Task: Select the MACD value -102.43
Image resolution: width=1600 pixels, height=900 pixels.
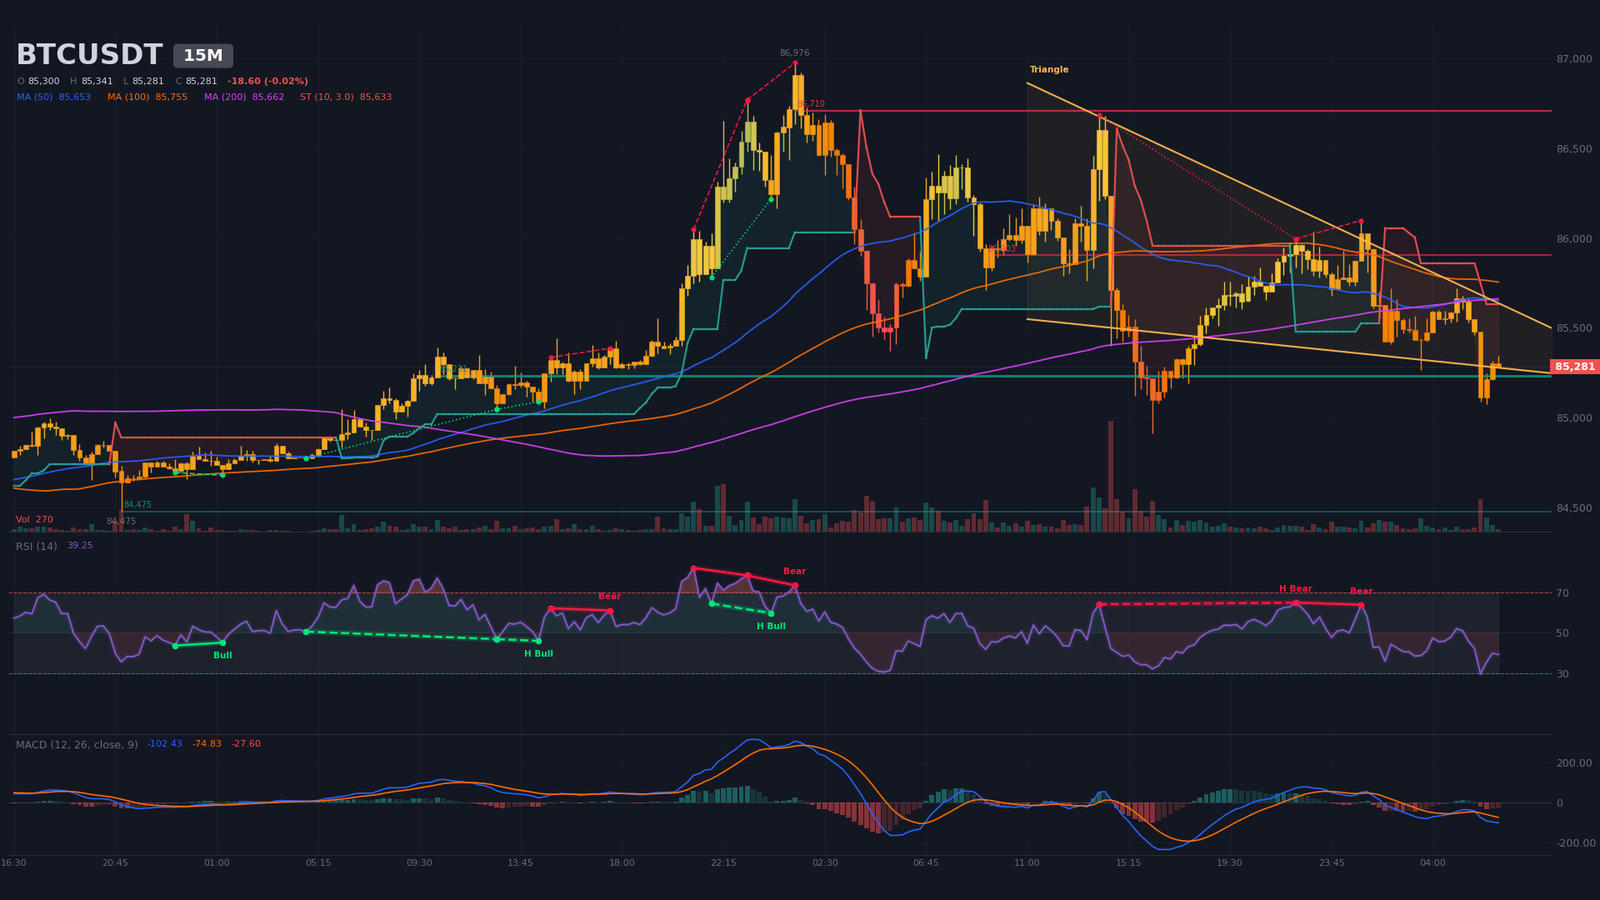Action: click(165, 744)
